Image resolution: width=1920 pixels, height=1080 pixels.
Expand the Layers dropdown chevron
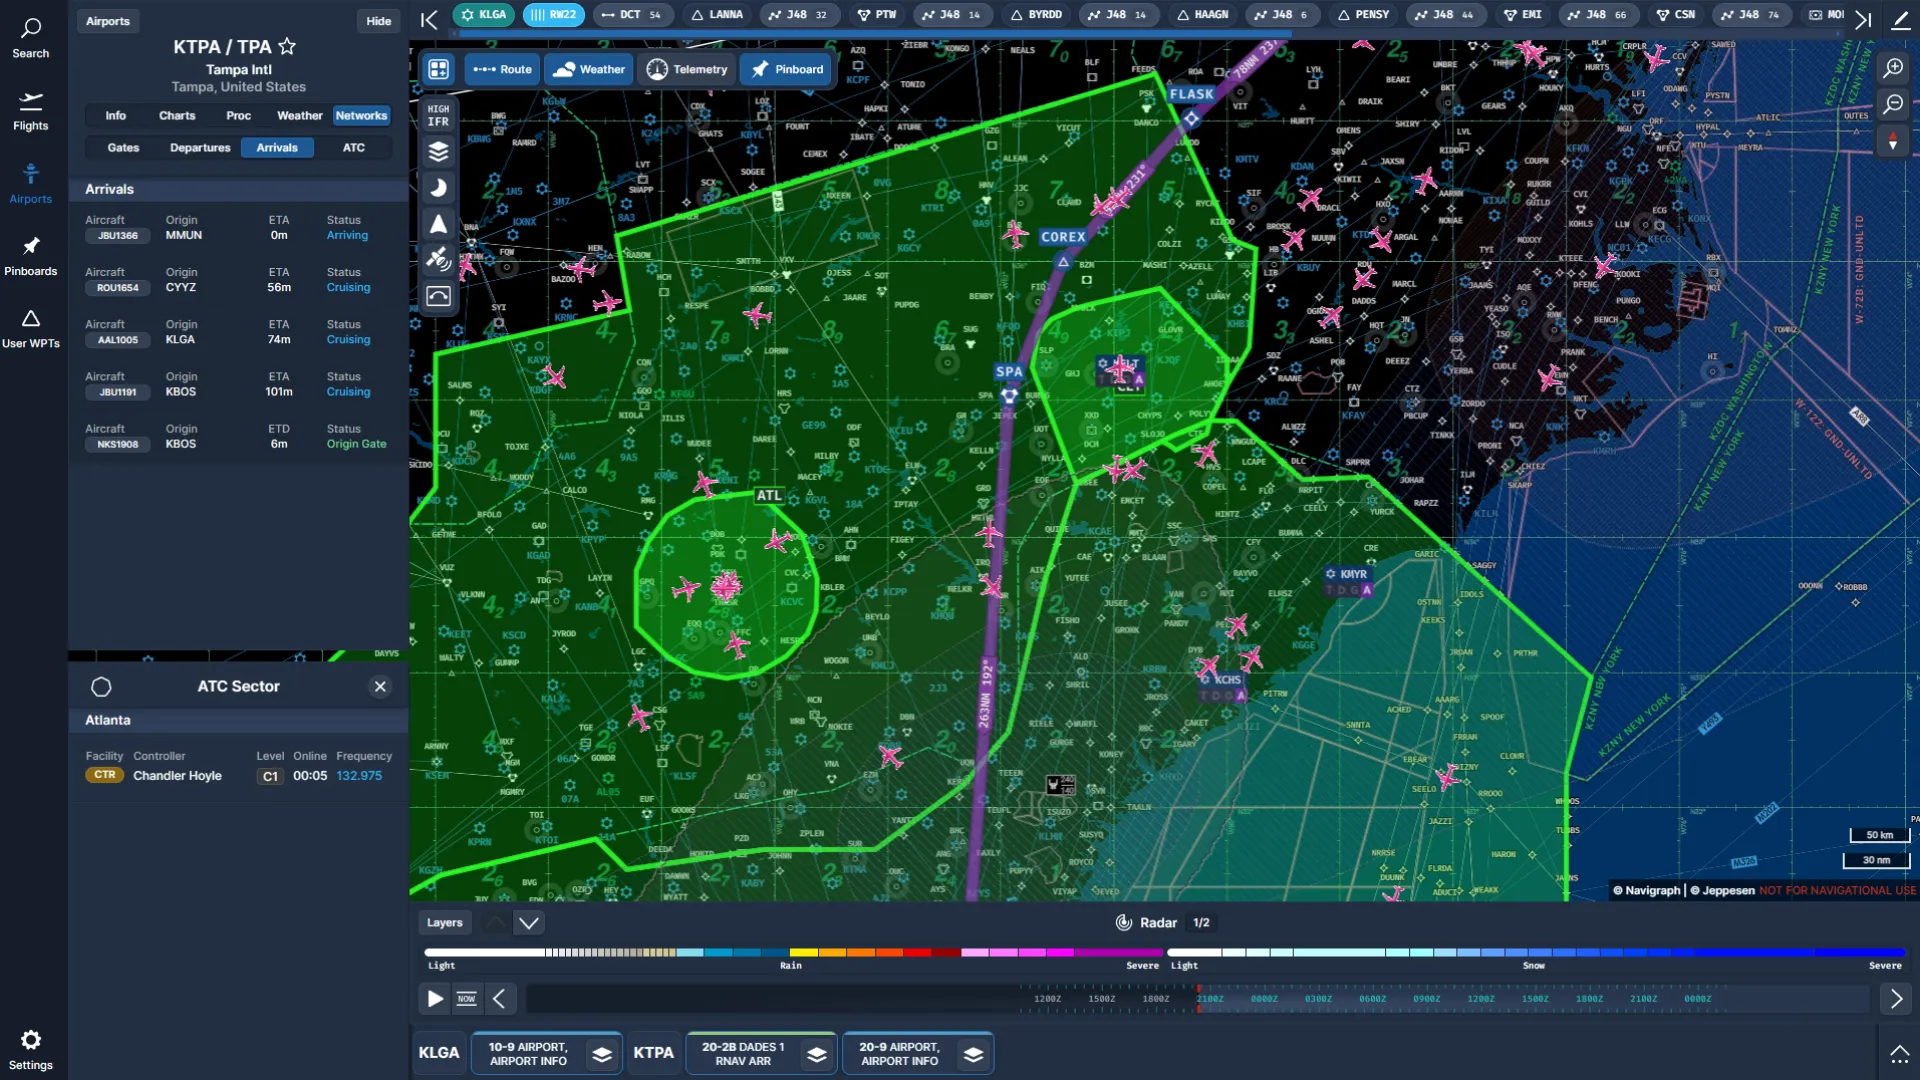point(529,922)
